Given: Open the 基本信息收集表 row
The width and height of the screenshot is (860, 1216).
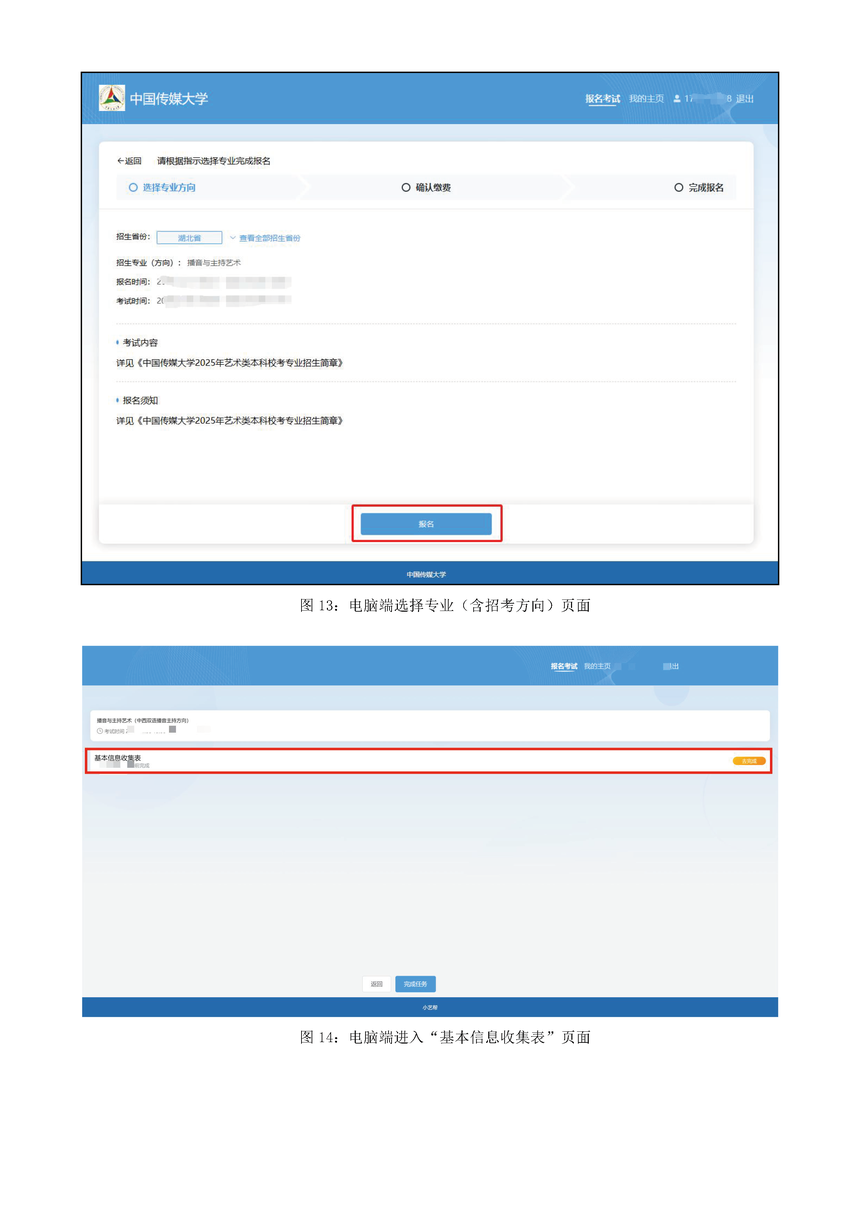Looking at the screenshot, I should [430, 761].
